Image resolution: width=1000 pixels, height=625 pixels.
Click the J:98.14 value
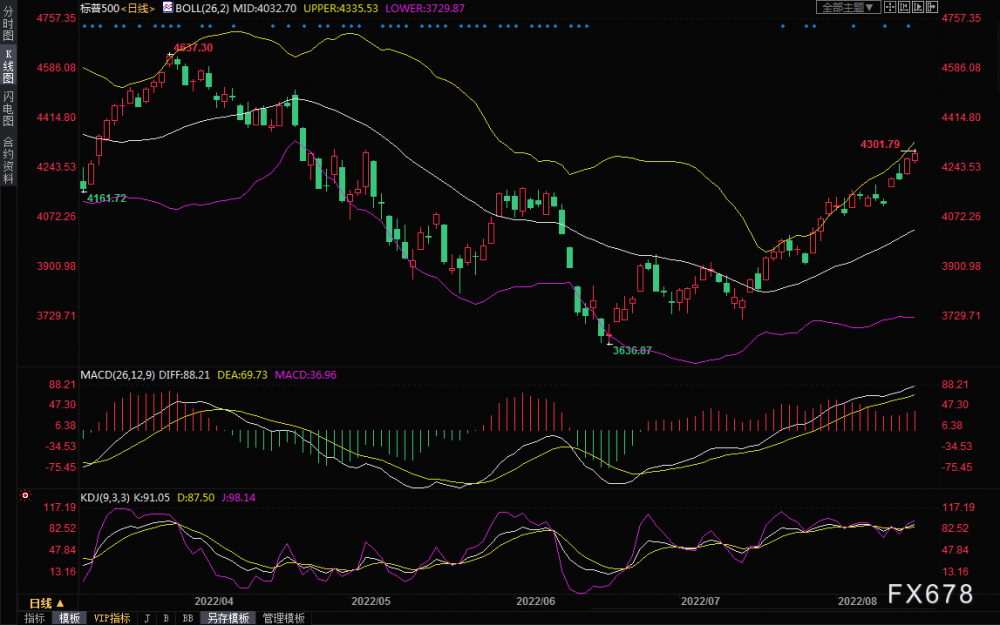pos(239,497)
